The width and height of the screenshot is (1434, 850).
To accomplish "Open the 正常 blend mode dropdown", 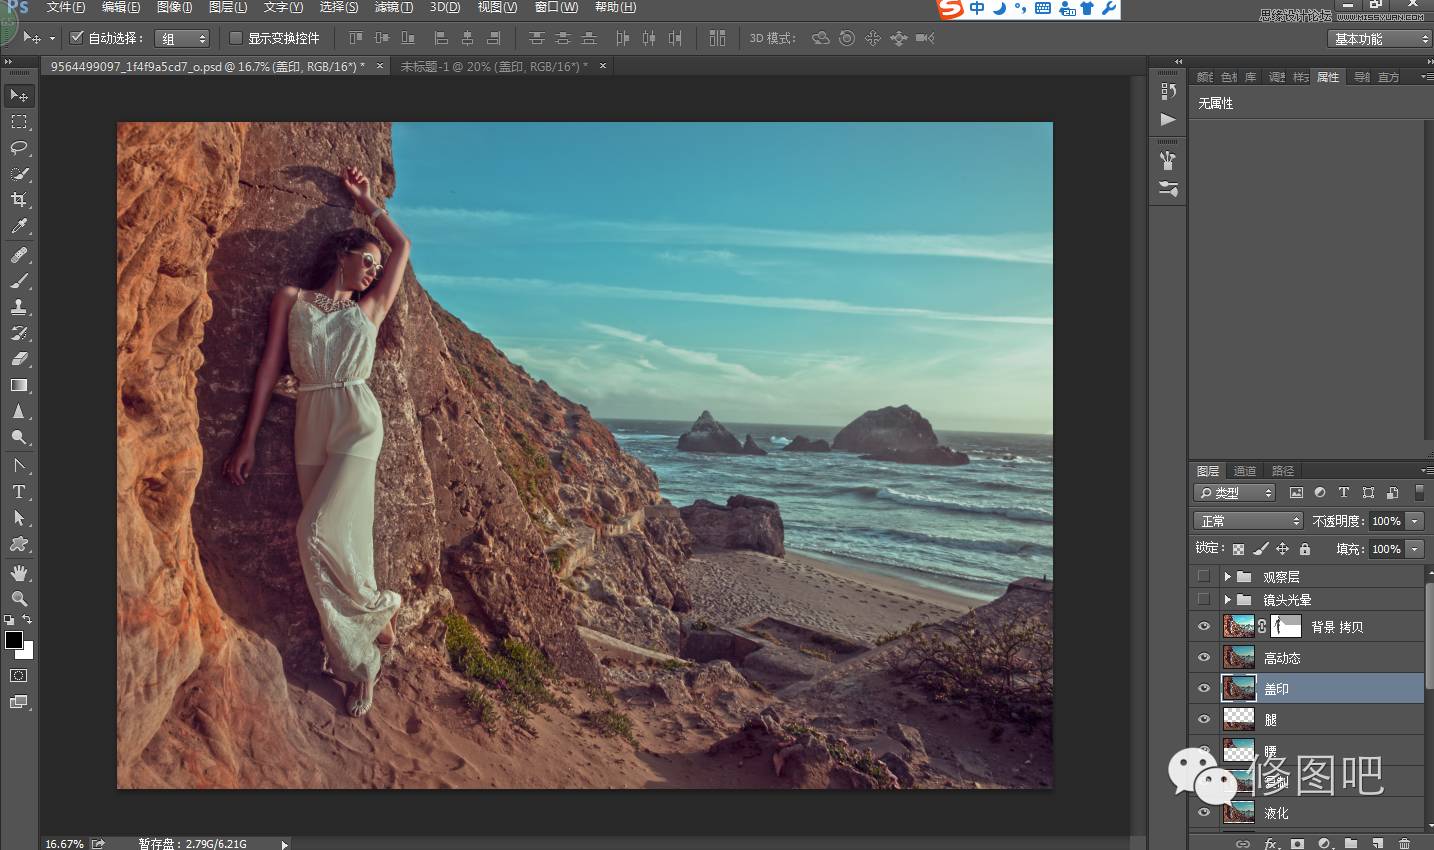I will tap(1248, 521).
